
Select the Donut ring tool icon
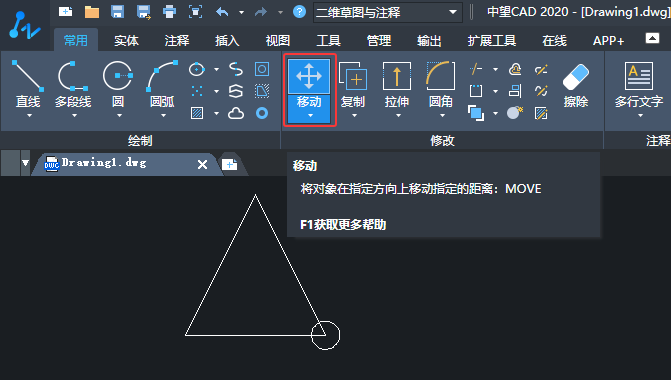[262, 113]
